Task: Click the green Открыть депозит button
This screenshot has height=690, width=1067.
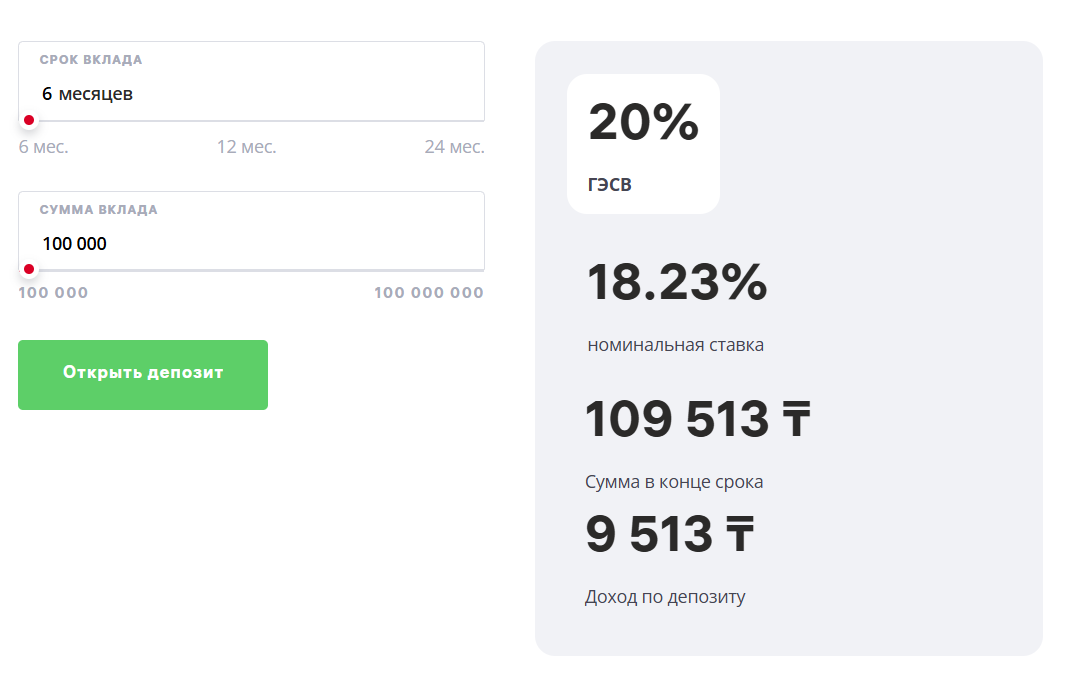Action: (143, 374)
